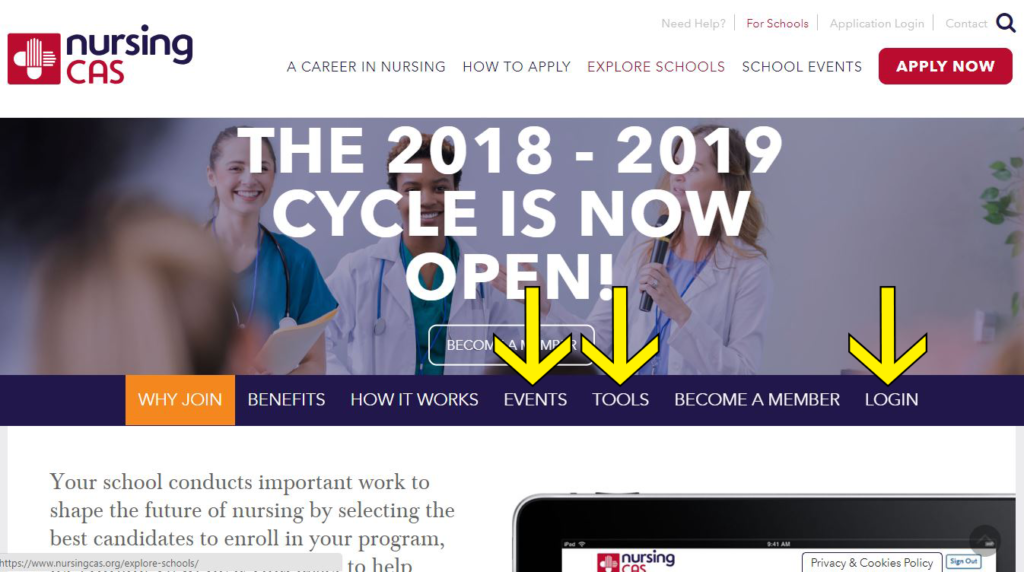The height and width of the screenshot is (572, 1024).
Task: Switch to the Benefits tab
Action: (x=286, y=400)
